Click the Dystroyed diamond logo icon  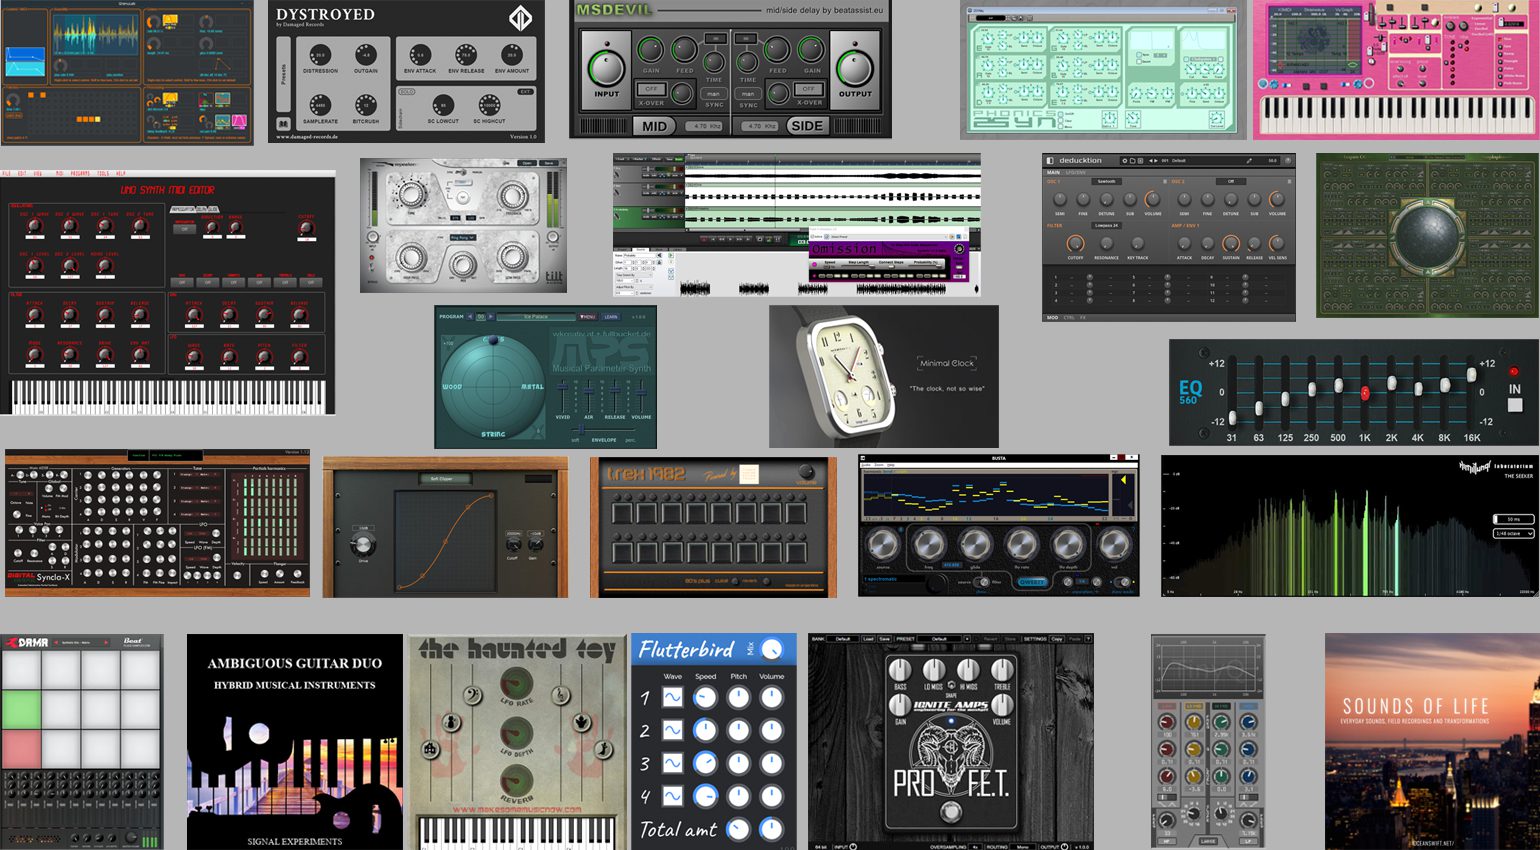521,18
